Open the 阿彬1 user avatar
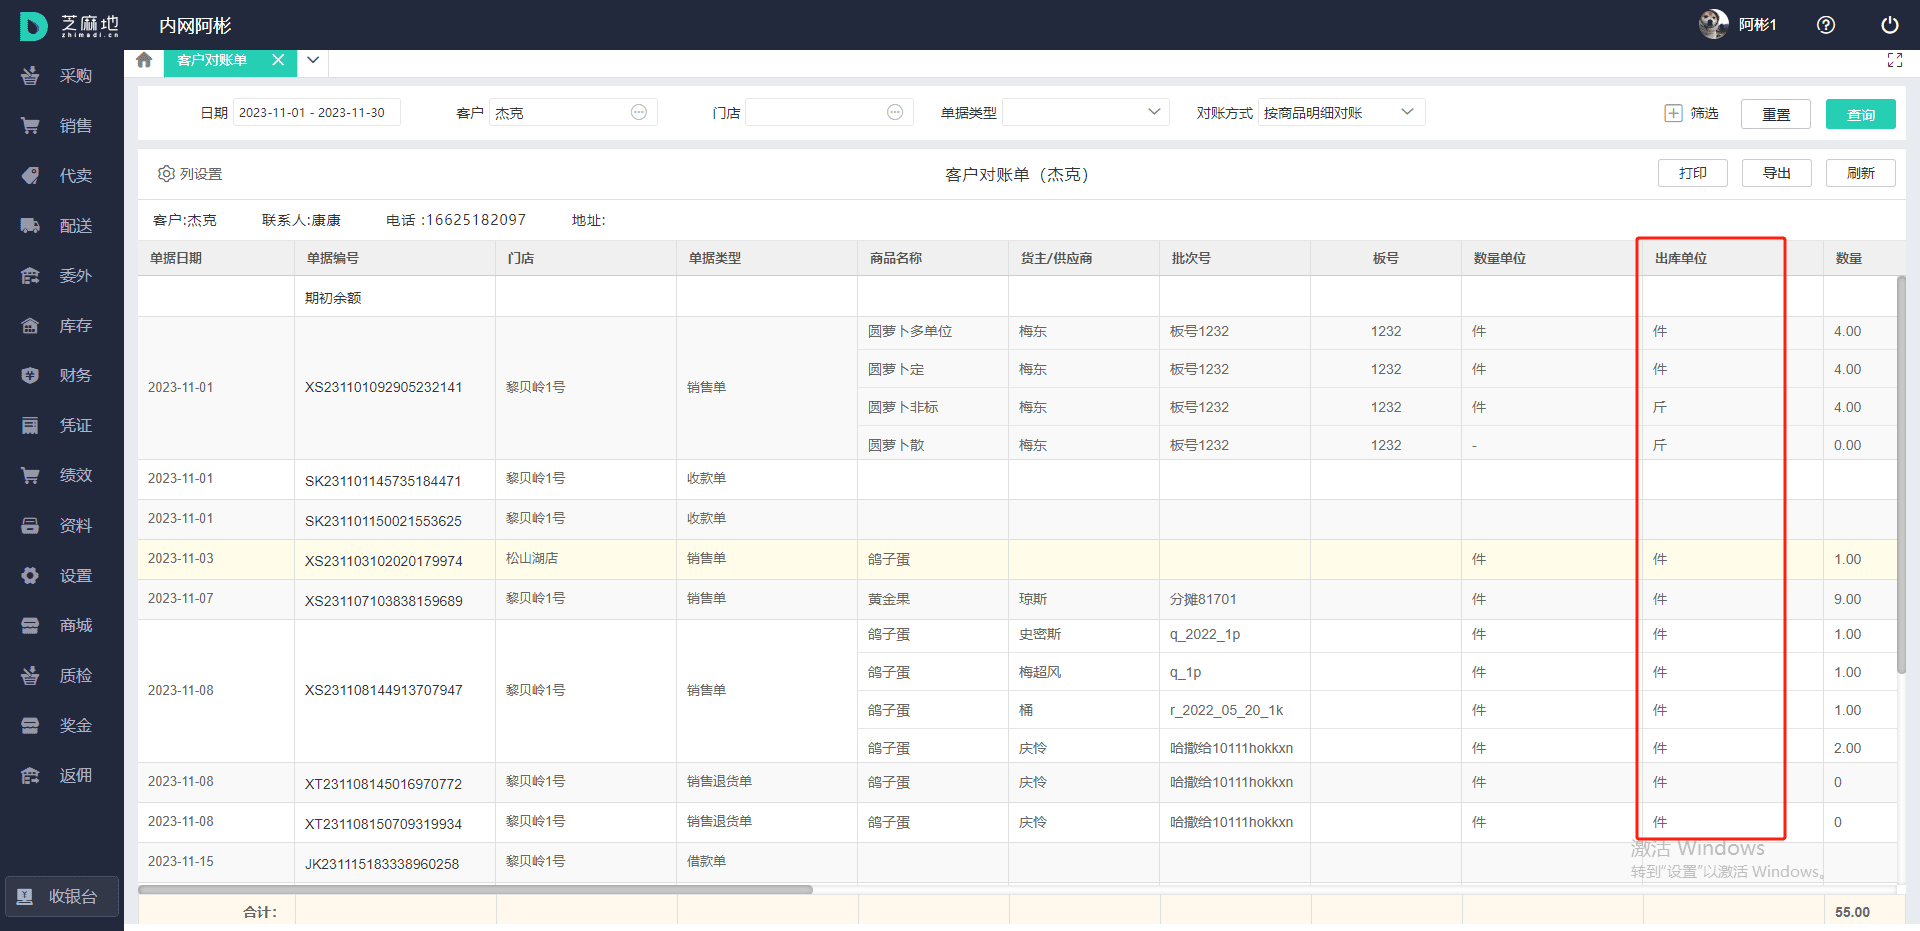 click(1714, 24)
